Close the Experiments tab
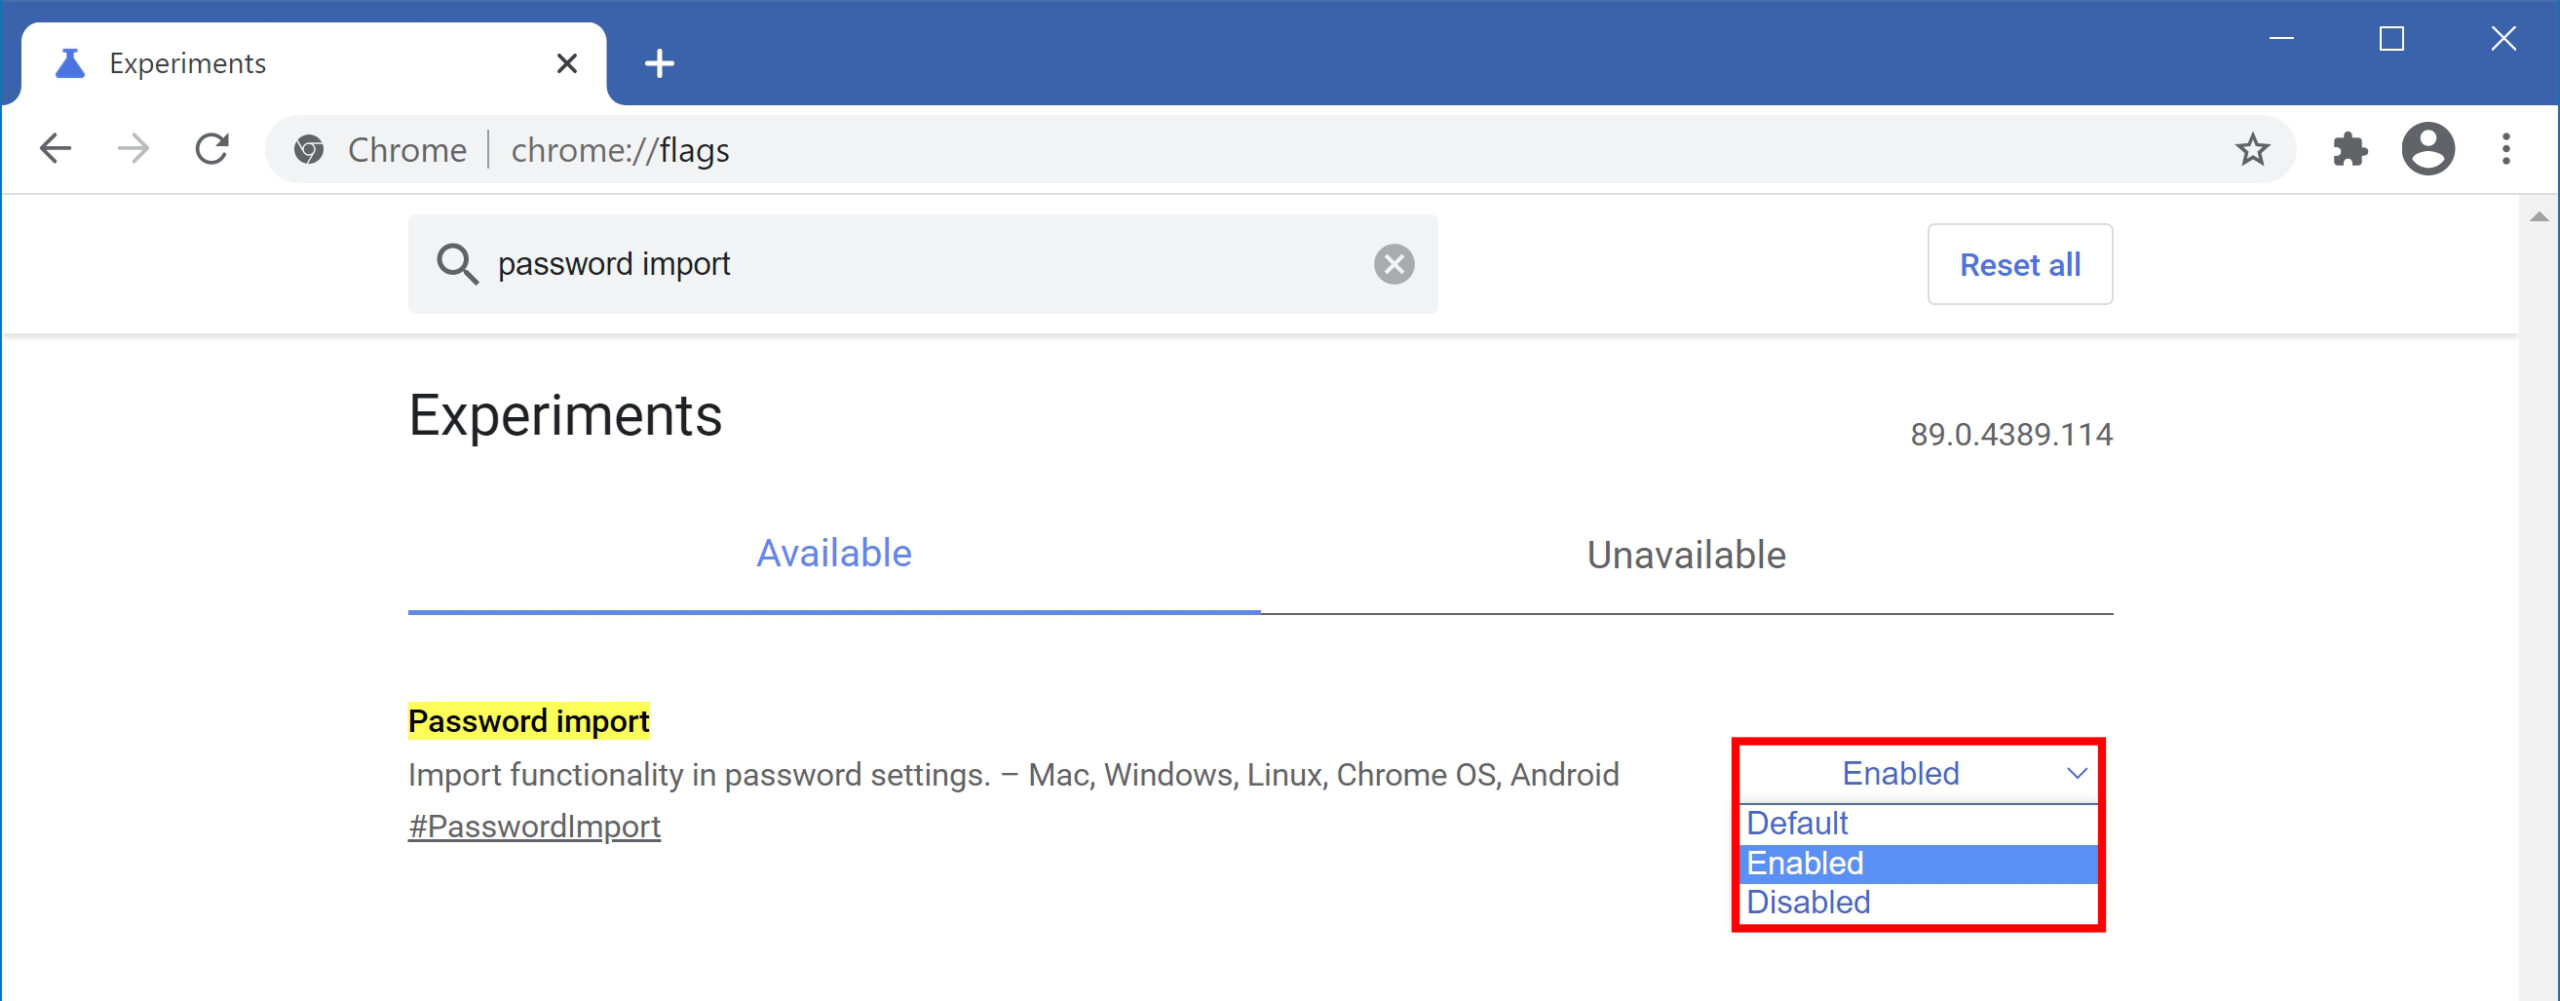Image resolution: width=2560 pixels, height=1001 pixels. pyautogui.click(x=567, y=63)
